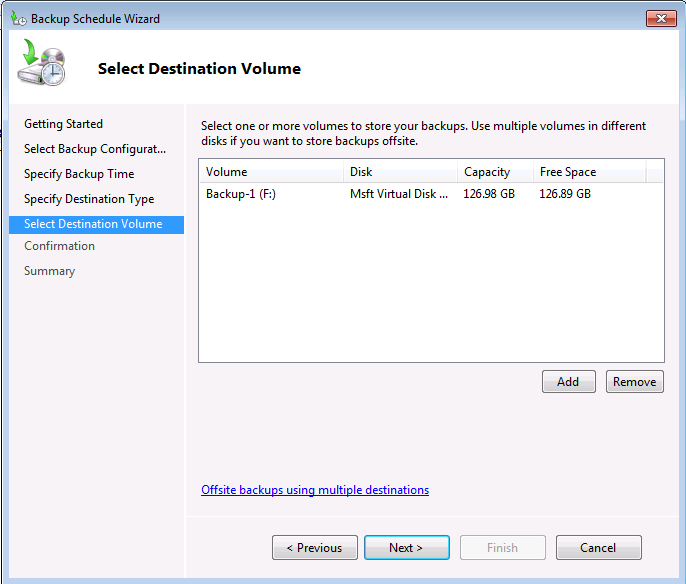Sort by the Disk column header
The width and height of the screenshot is (686, 584).
400,171
